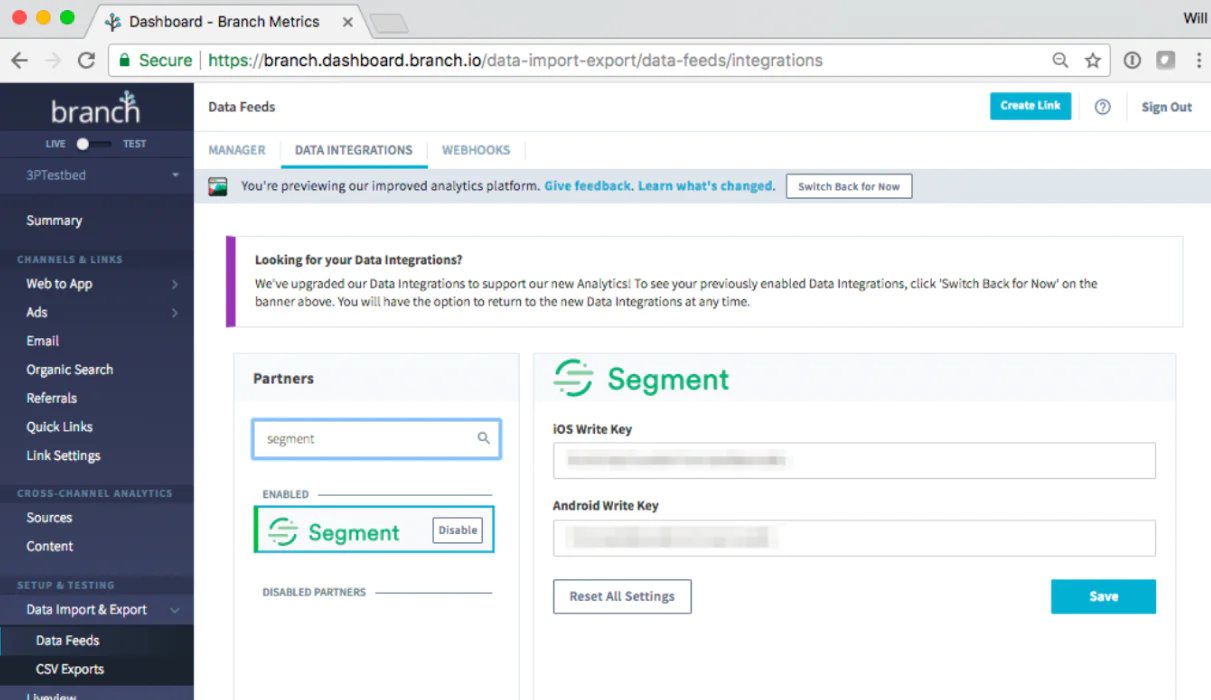Click Switch Back for Now in the banner

coord(848,186)
